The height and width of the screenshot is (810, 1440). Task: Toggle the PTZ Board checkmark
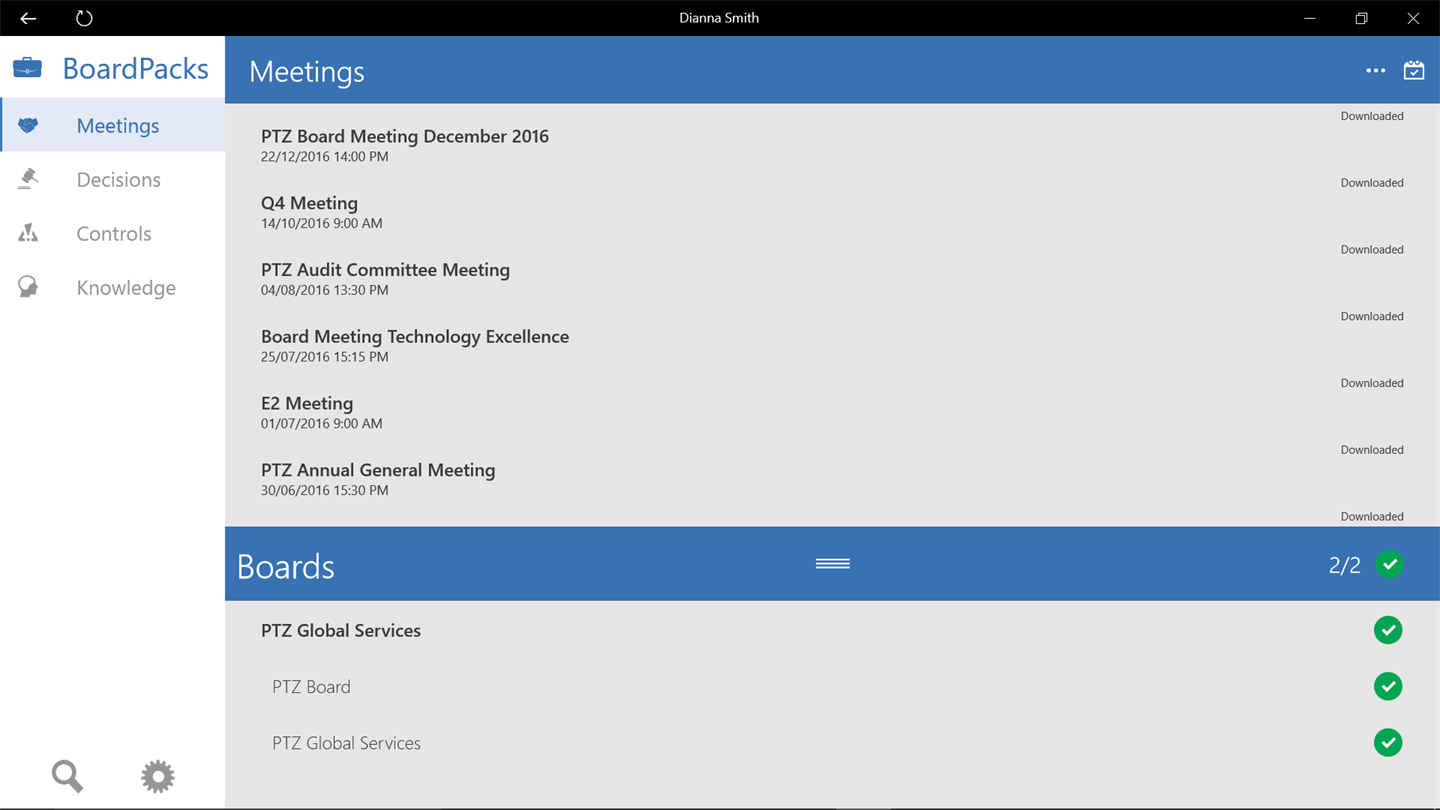[x=1388, y=686]
